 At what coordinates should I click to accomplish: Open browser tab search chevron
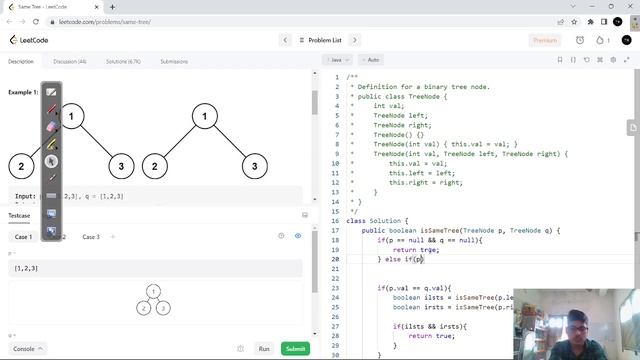point(573,7)
